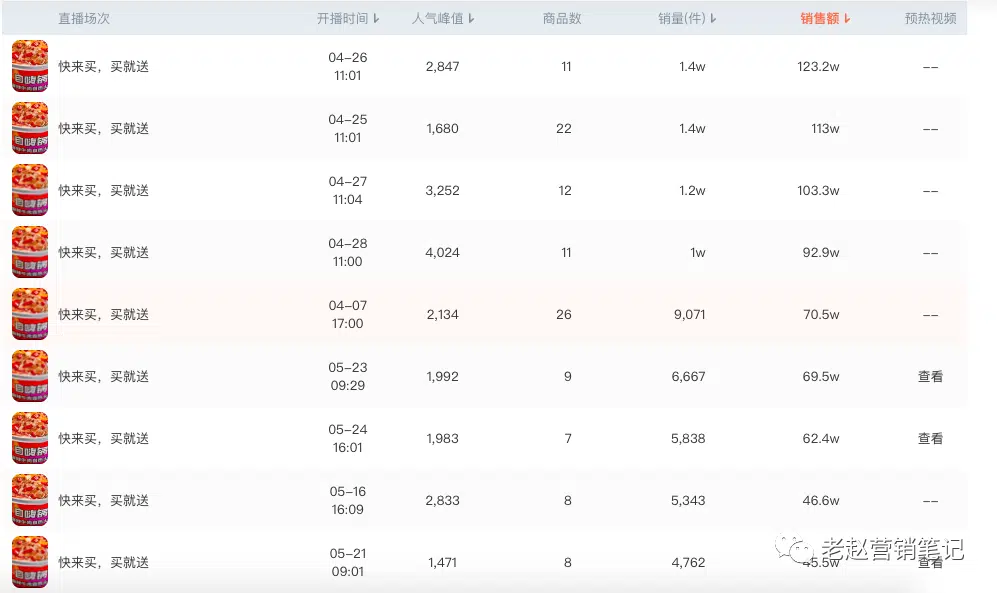Select sales amount 46.6w
Screen dimensions: 997x593
click(x=821, y=500)
